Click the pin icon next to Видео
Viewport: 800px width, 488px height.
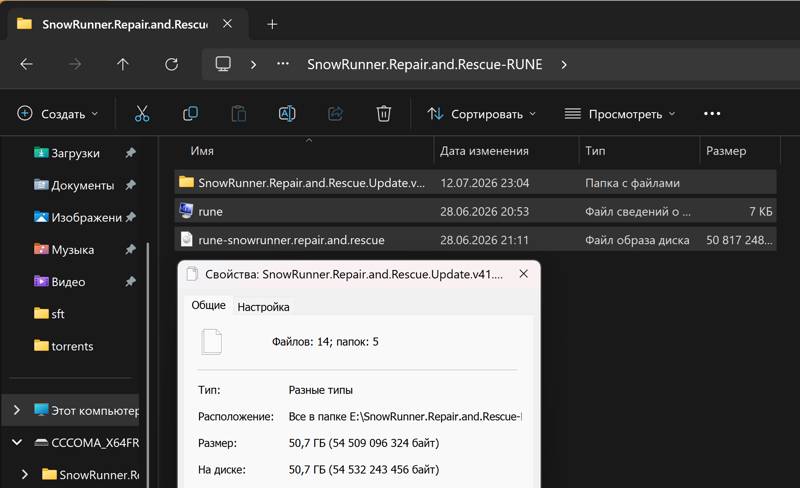[131, 281]
